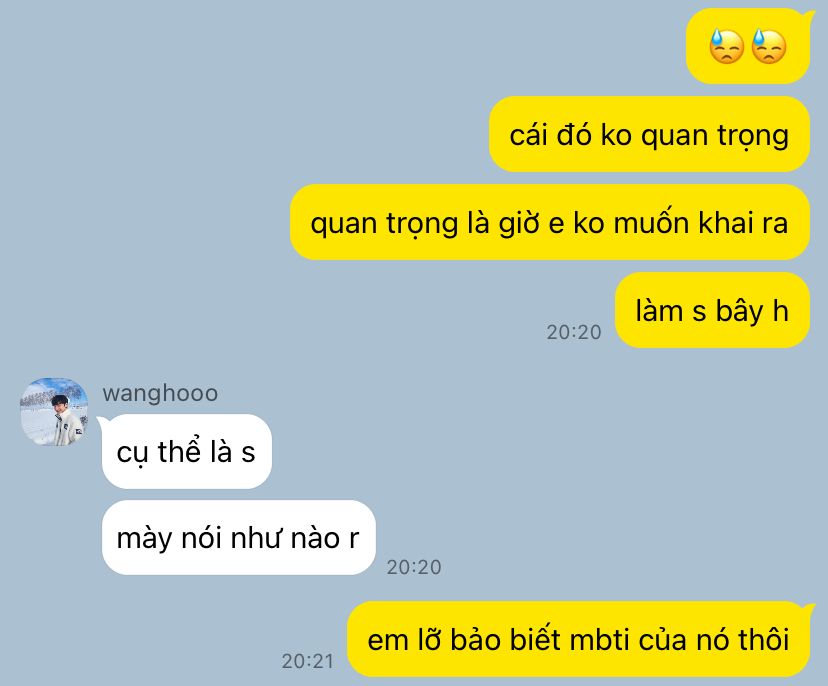Tap the 20:20 timestamp beside "làm s bây h"
Image resolution: width=828 pixels, height=686 pixels.
(x=574, y=332)
